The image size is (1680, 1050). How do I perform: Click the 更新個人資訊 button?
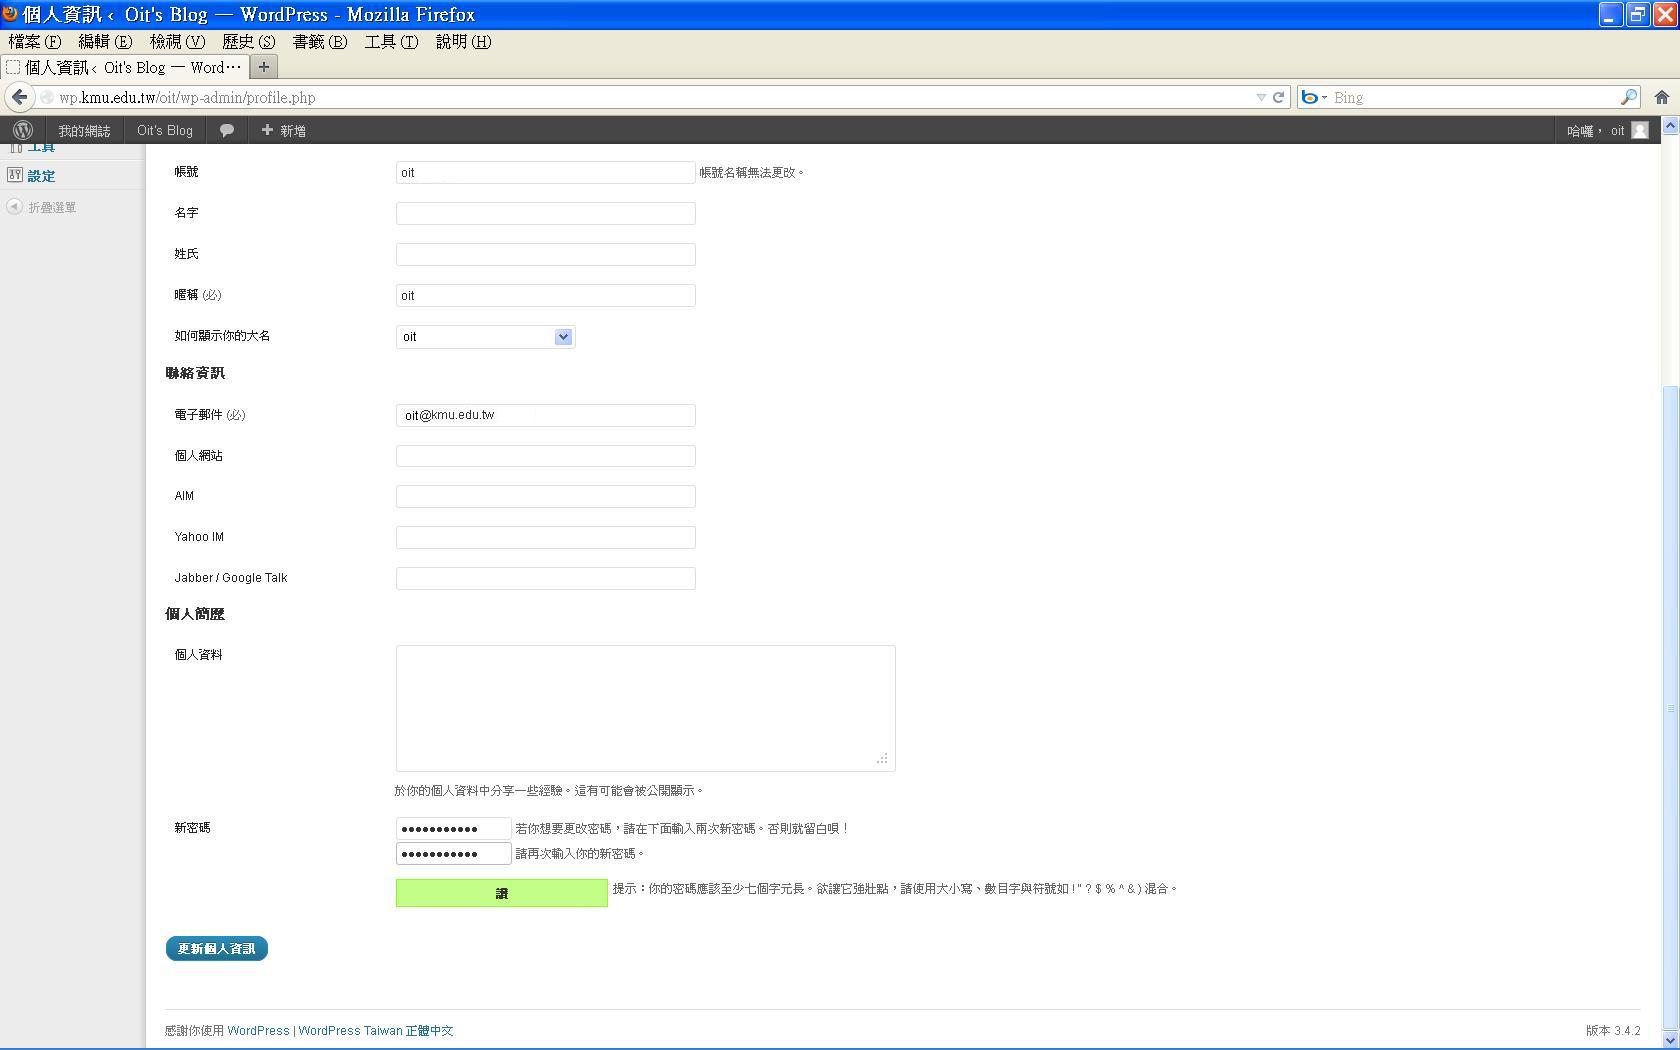pyautogui.click(x=216, y=948)
